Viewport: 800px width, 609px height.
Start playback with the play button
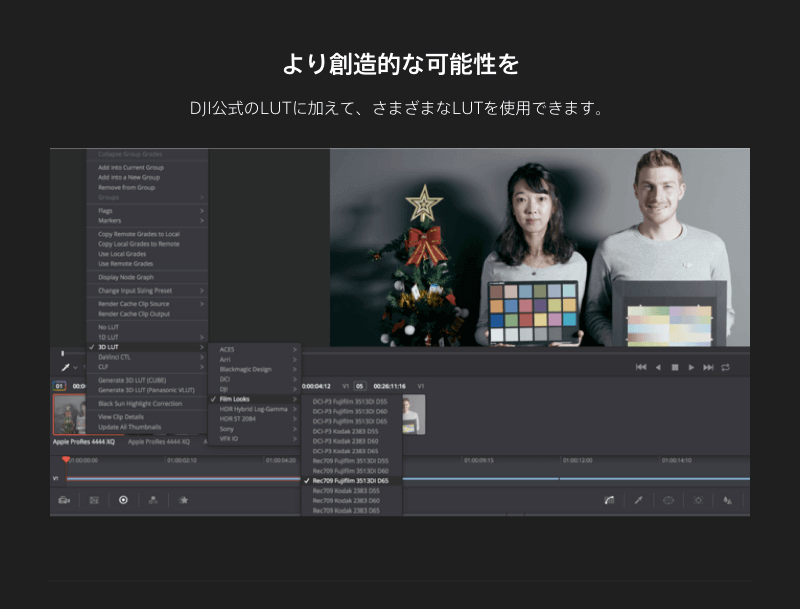(x=691, y=367)
